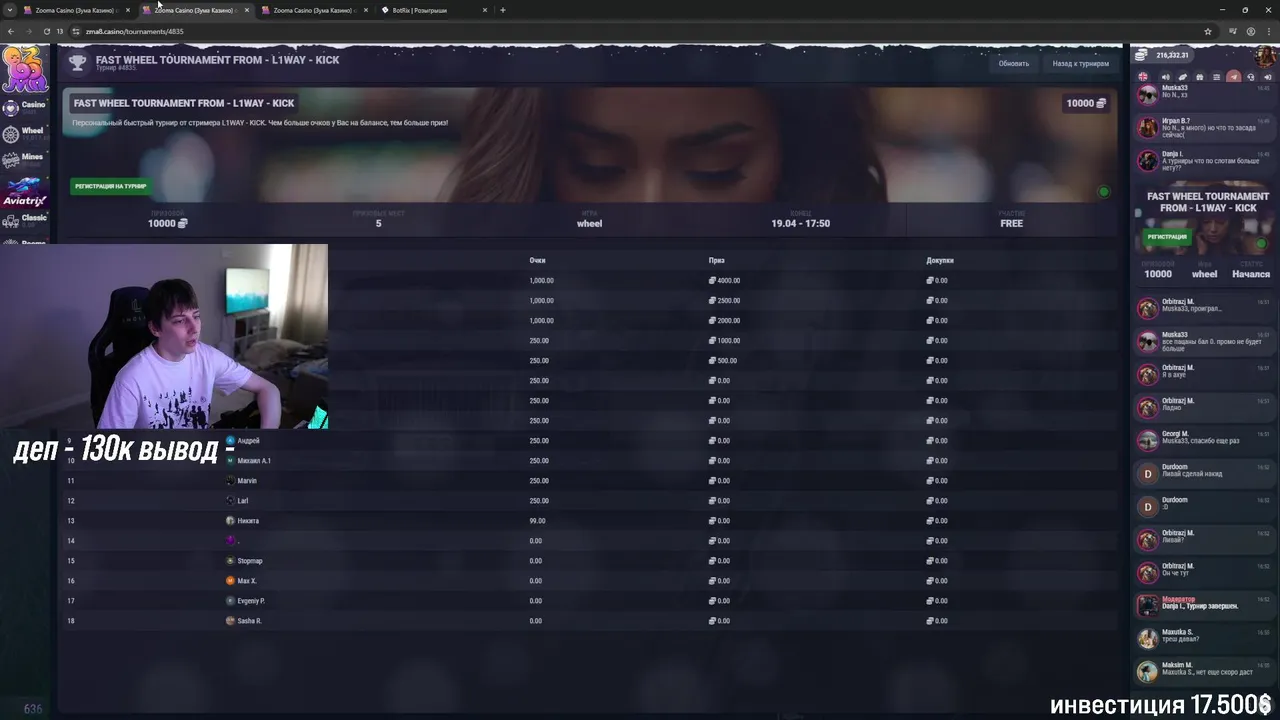Open the gift bonuses icon in chat bar
This screenshot has height=720, width=1280.
pyautogui.click(x=1199, y=77)
